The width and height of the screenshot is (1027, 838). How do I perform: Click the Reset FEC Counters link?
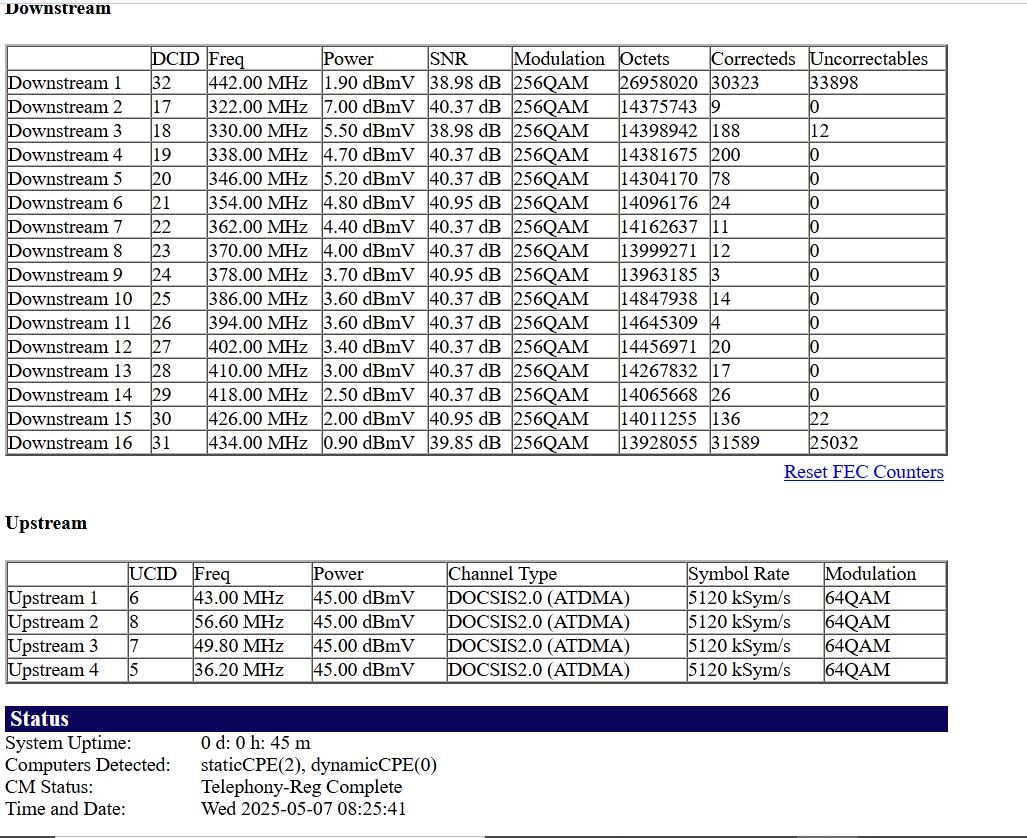pos(863,472)
